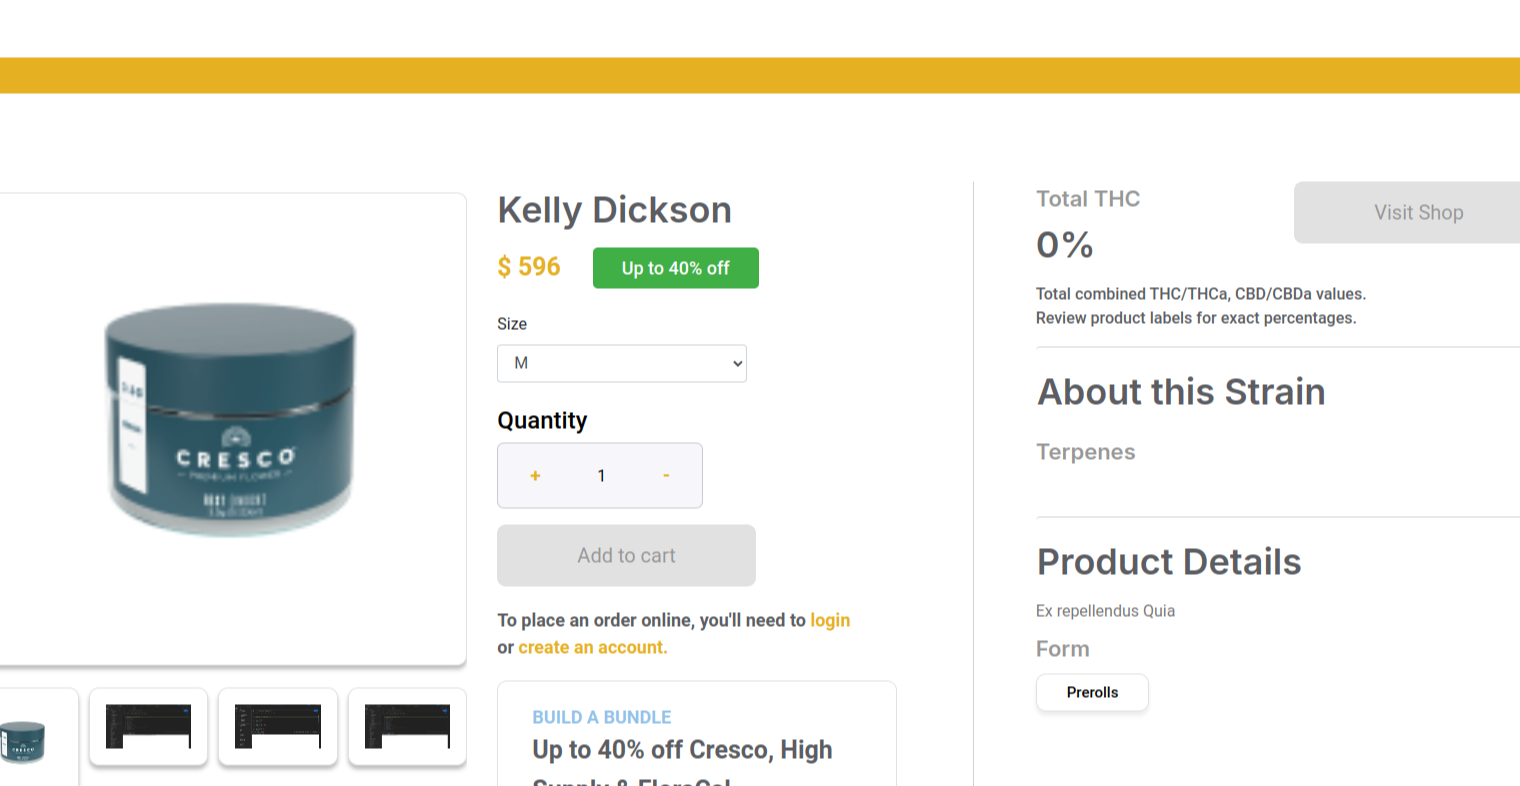Image resolution: width=1520 pixels, height=786 pixels.
Task: Select the second dark screenshot thumbnail
Action: tap(148, 727)
